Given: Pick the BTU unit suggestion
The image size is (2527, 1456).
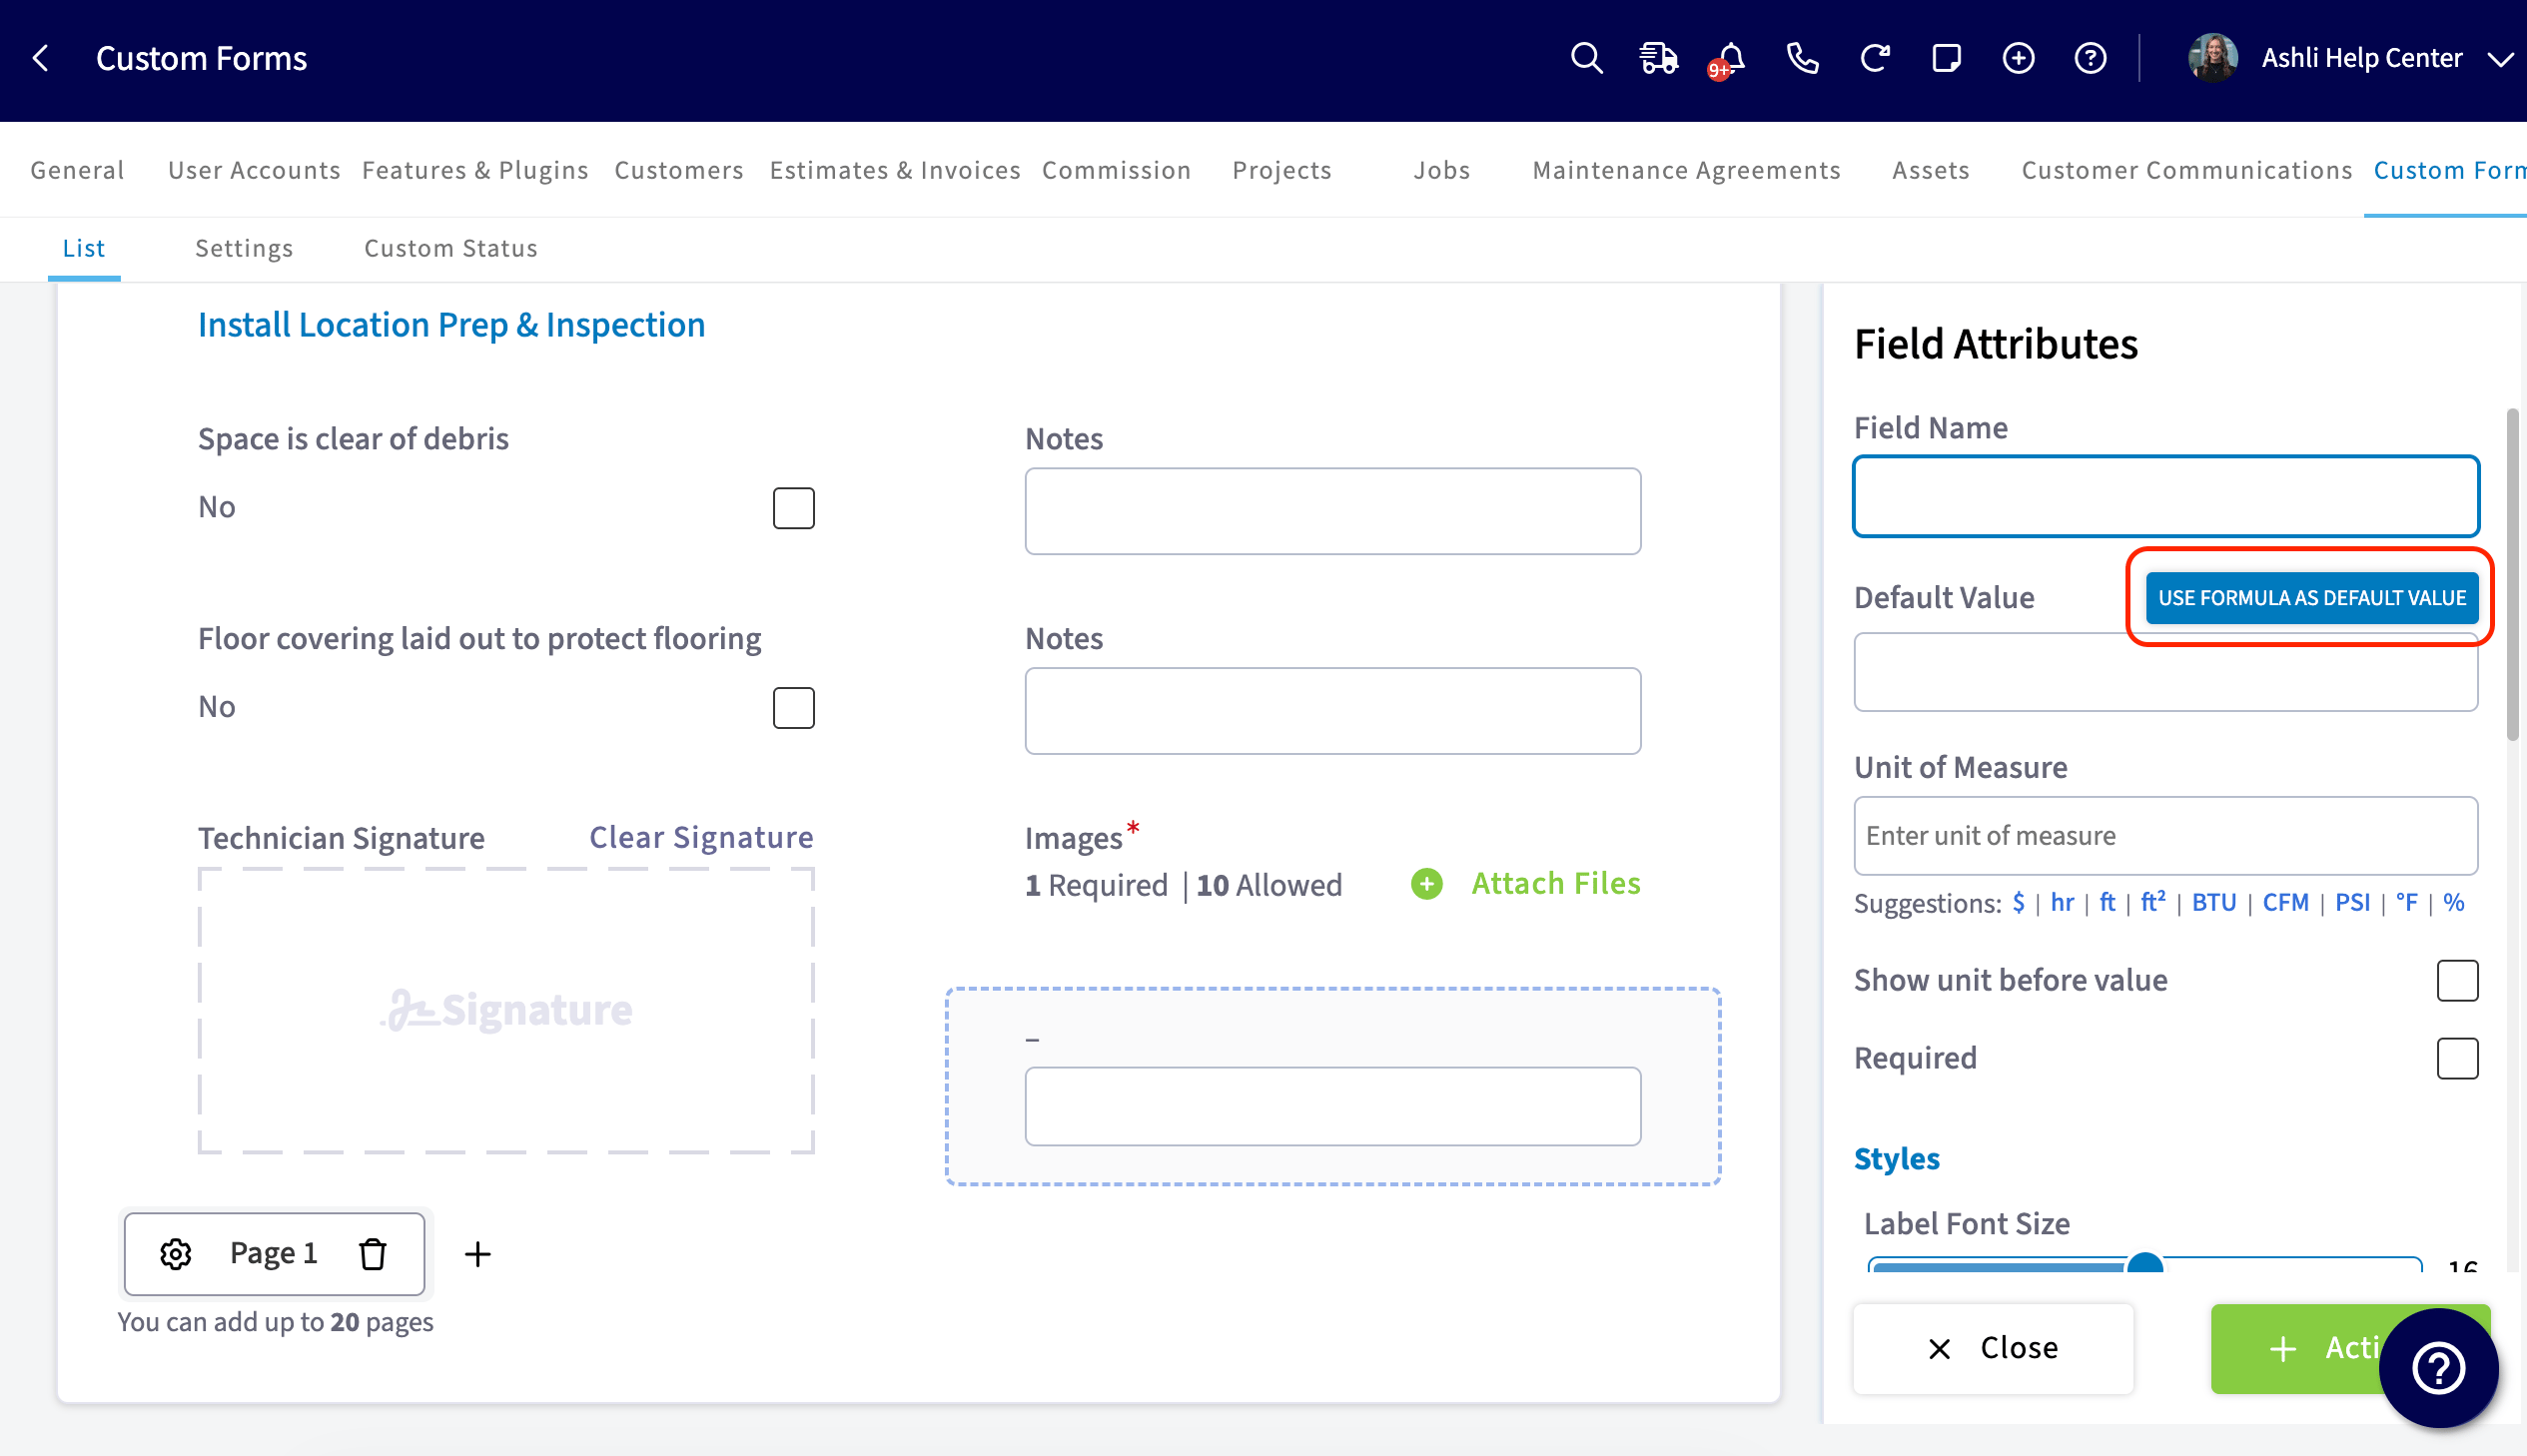Looking at the screenshot, I should (2214, 902).
